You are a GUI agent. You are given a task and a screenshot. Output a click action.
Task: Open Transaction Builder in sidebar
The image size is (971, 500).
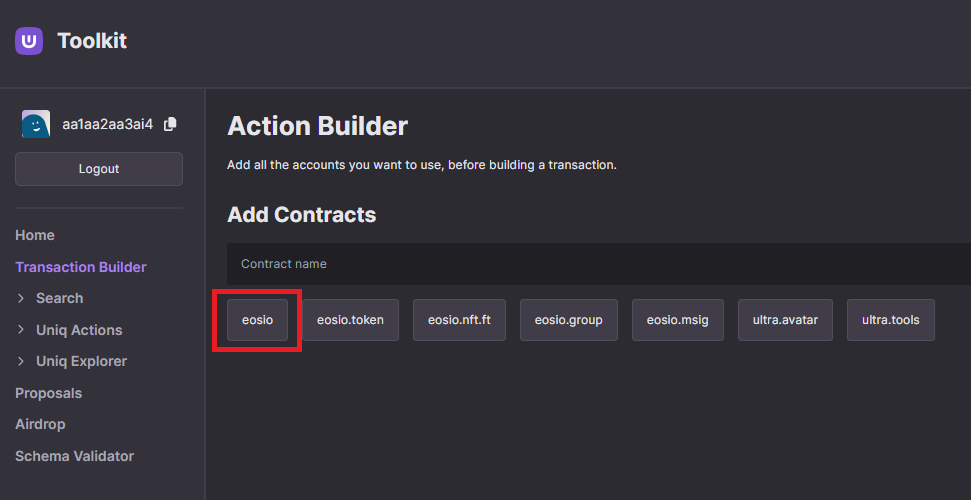81,267
